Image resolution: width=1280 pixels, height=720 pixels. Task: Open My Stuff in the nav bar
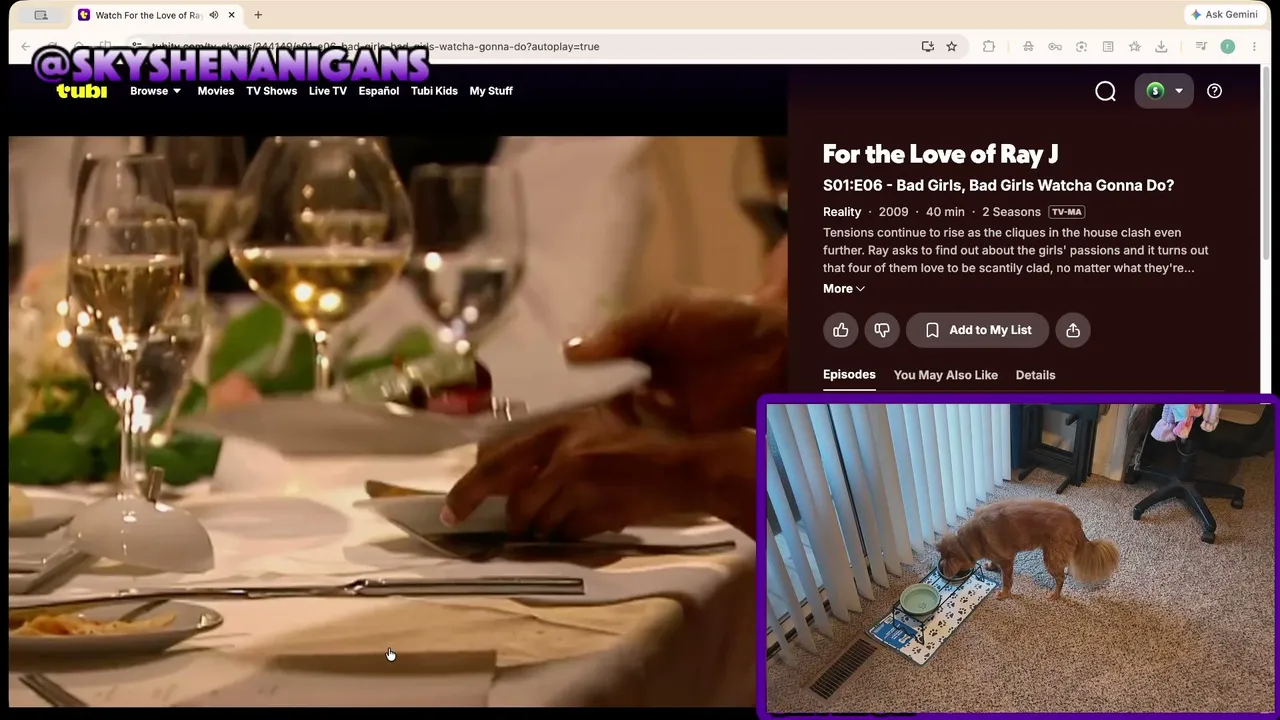click(491, 91)
